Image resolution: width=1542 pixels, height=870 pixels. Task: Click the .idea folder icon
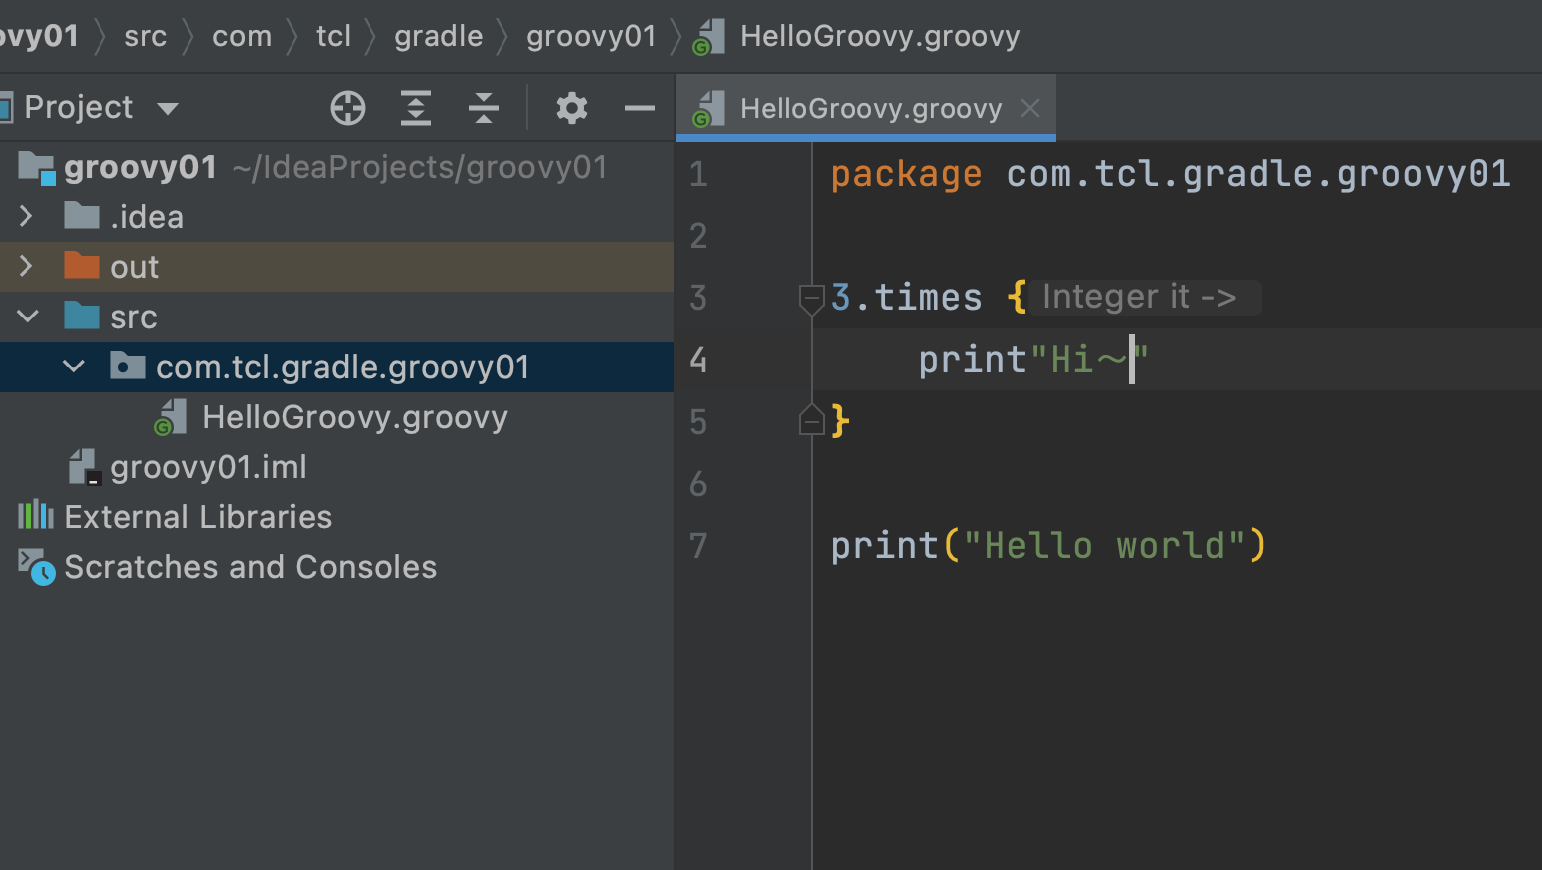pos(81,216)
